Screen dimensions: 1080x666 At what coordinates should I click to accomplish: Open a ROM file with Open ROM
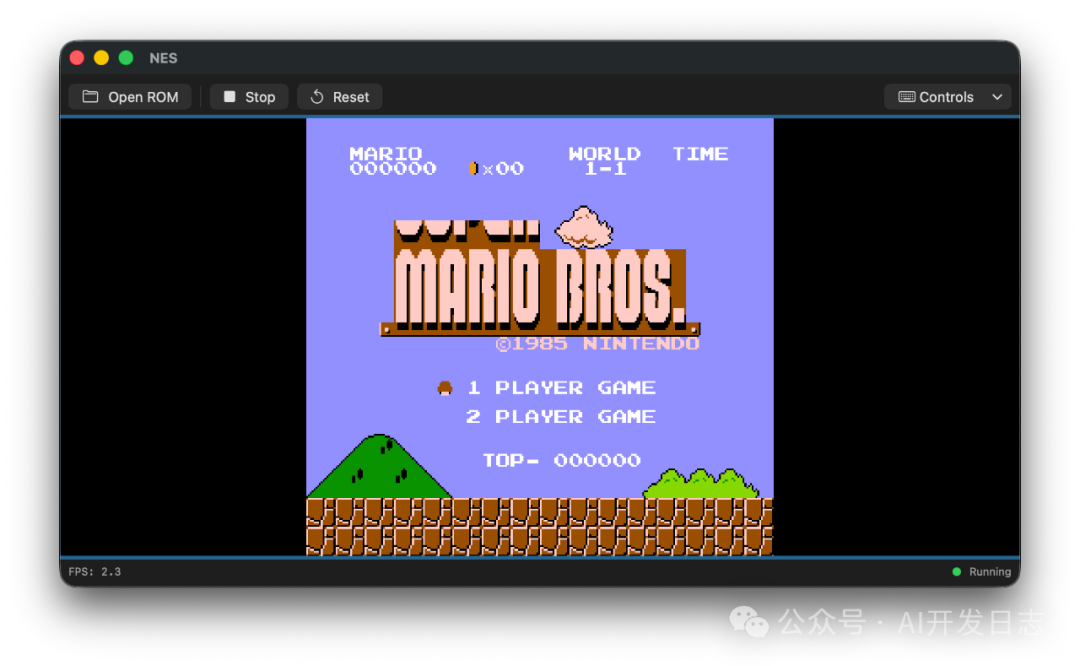pyautogui.click(x=130, y=97)
